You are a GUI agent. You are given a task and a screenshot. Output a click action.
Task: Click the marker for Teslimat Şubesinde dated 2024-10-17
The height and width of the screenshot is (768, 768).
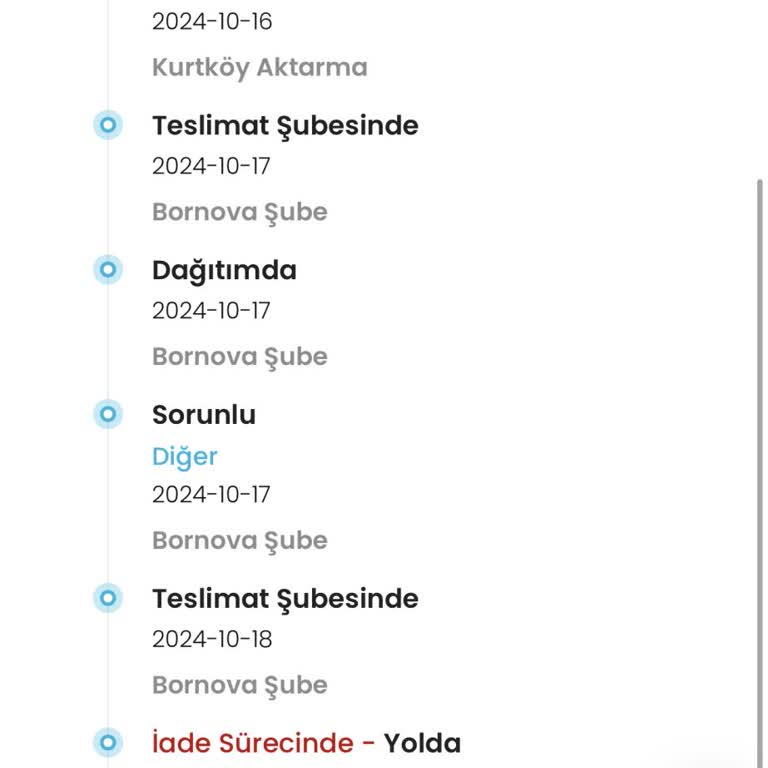coord(108,126)
